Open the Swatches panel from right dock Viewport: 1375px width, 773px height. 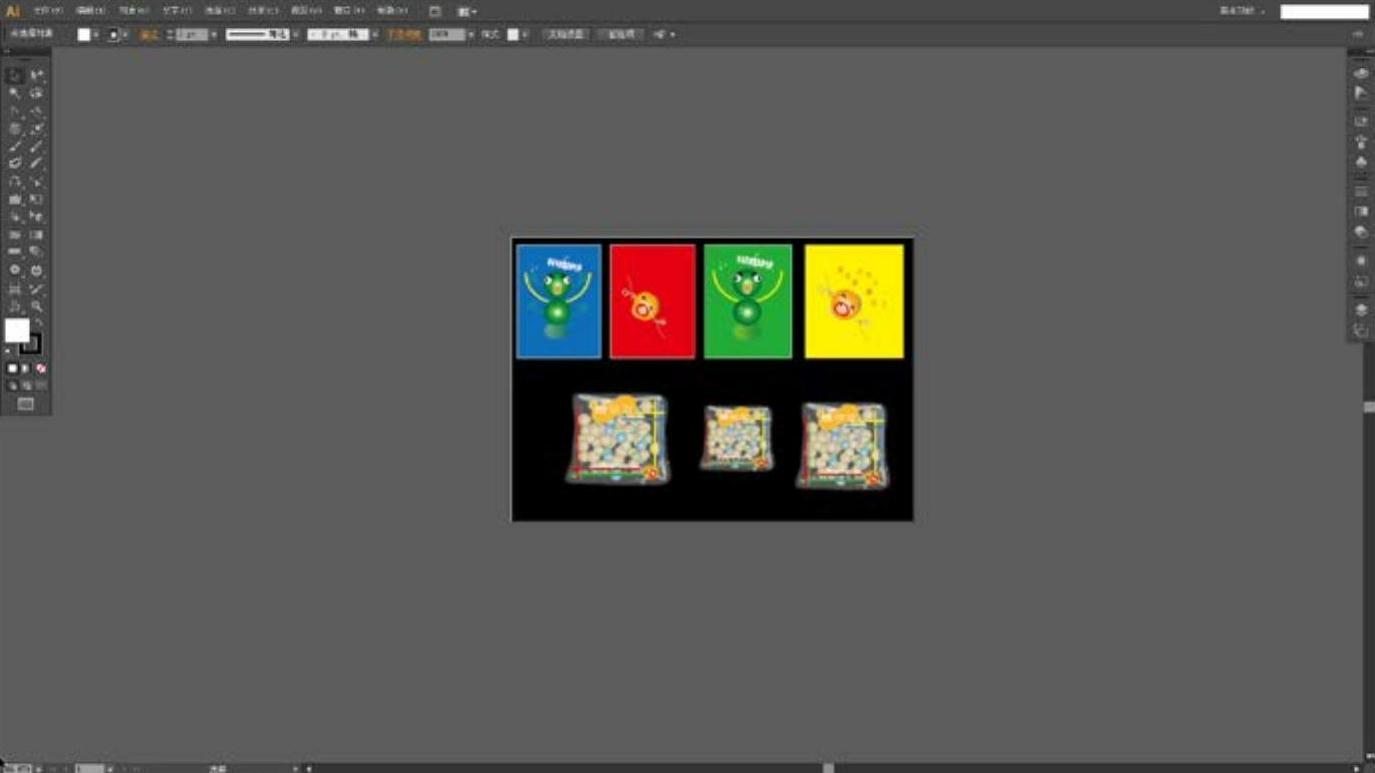click(1361, 121)
